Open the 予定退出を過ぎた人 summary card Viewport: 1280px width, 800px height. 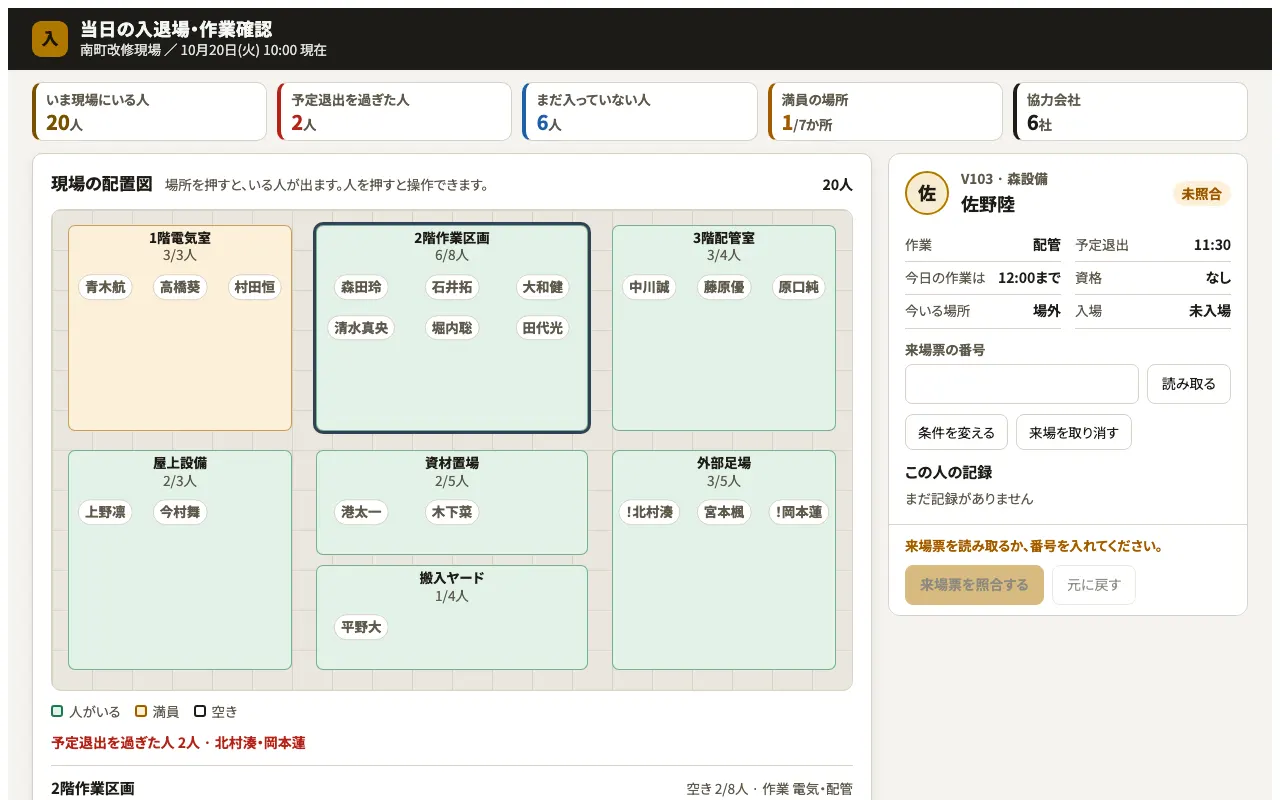(395, 111)
